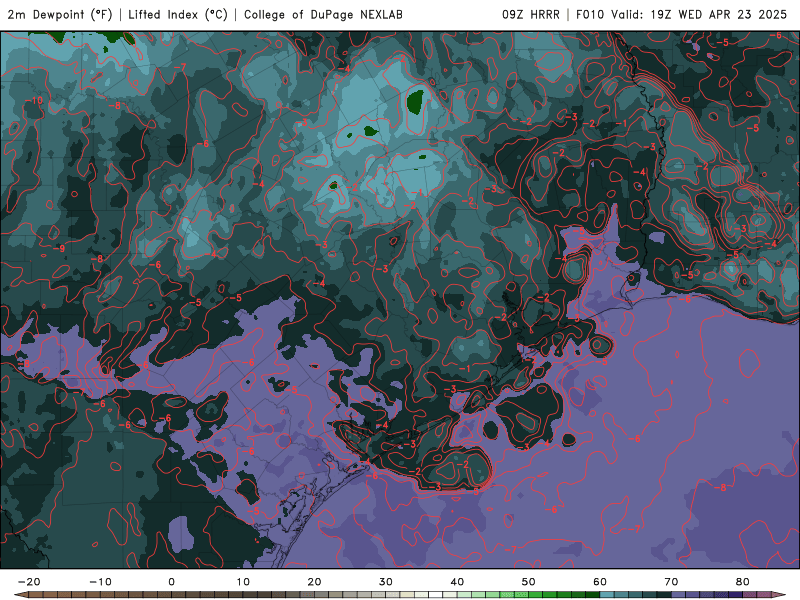
Task: Click the red -10 contour label on the map
Action: [x=36, y=101]
